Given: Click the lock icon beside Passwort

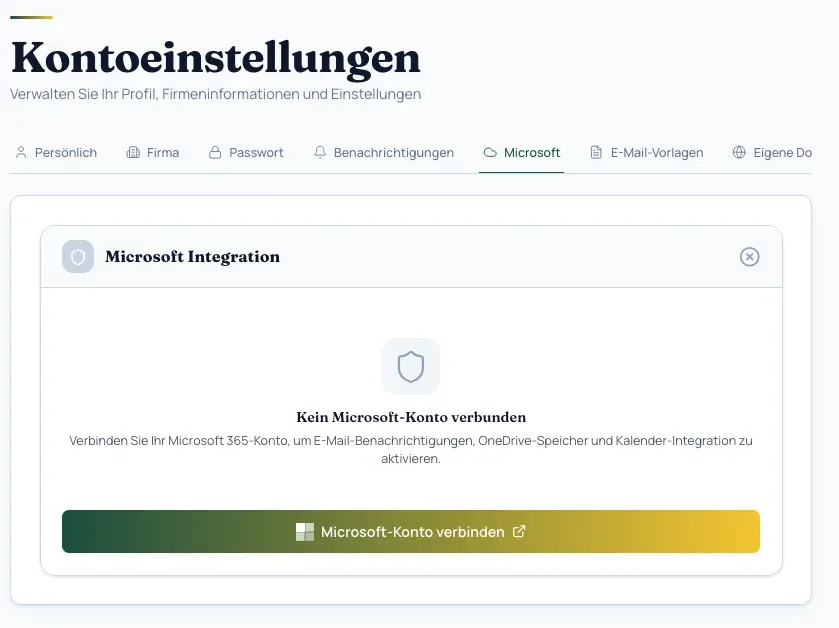Looking at the screenshot, I should click(215, 152).
